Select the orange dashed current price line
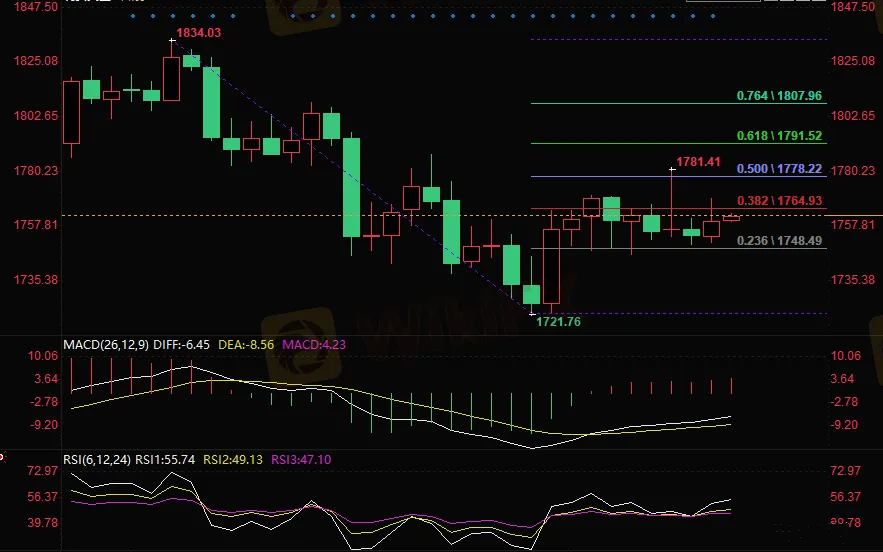This screenshot has height=552, width=883. point(442,215)
